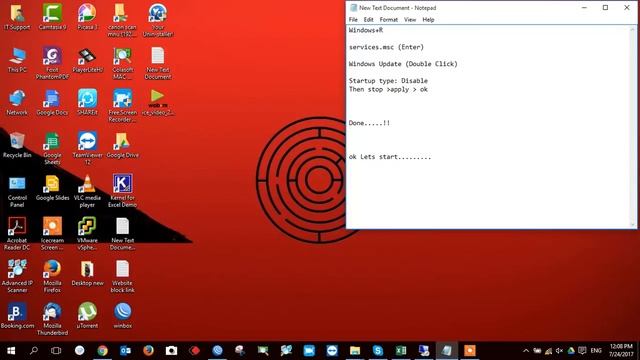Click the Notepad vertical scrollbar track
This screenshot has width=640, height=360.
click(x=633, y=127)
